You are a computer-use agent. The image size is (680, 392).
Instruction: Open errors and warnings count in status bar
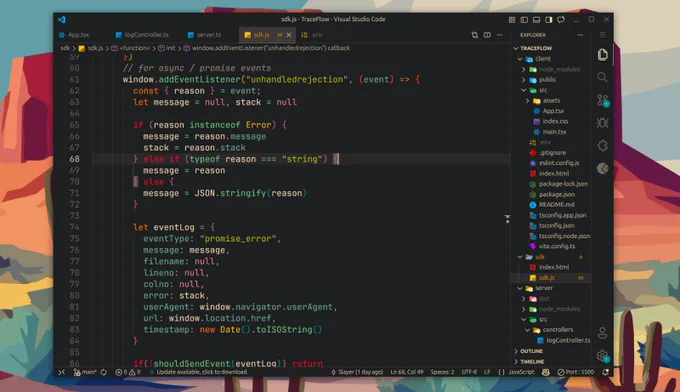pyautogui.click(x=128, y=372)
